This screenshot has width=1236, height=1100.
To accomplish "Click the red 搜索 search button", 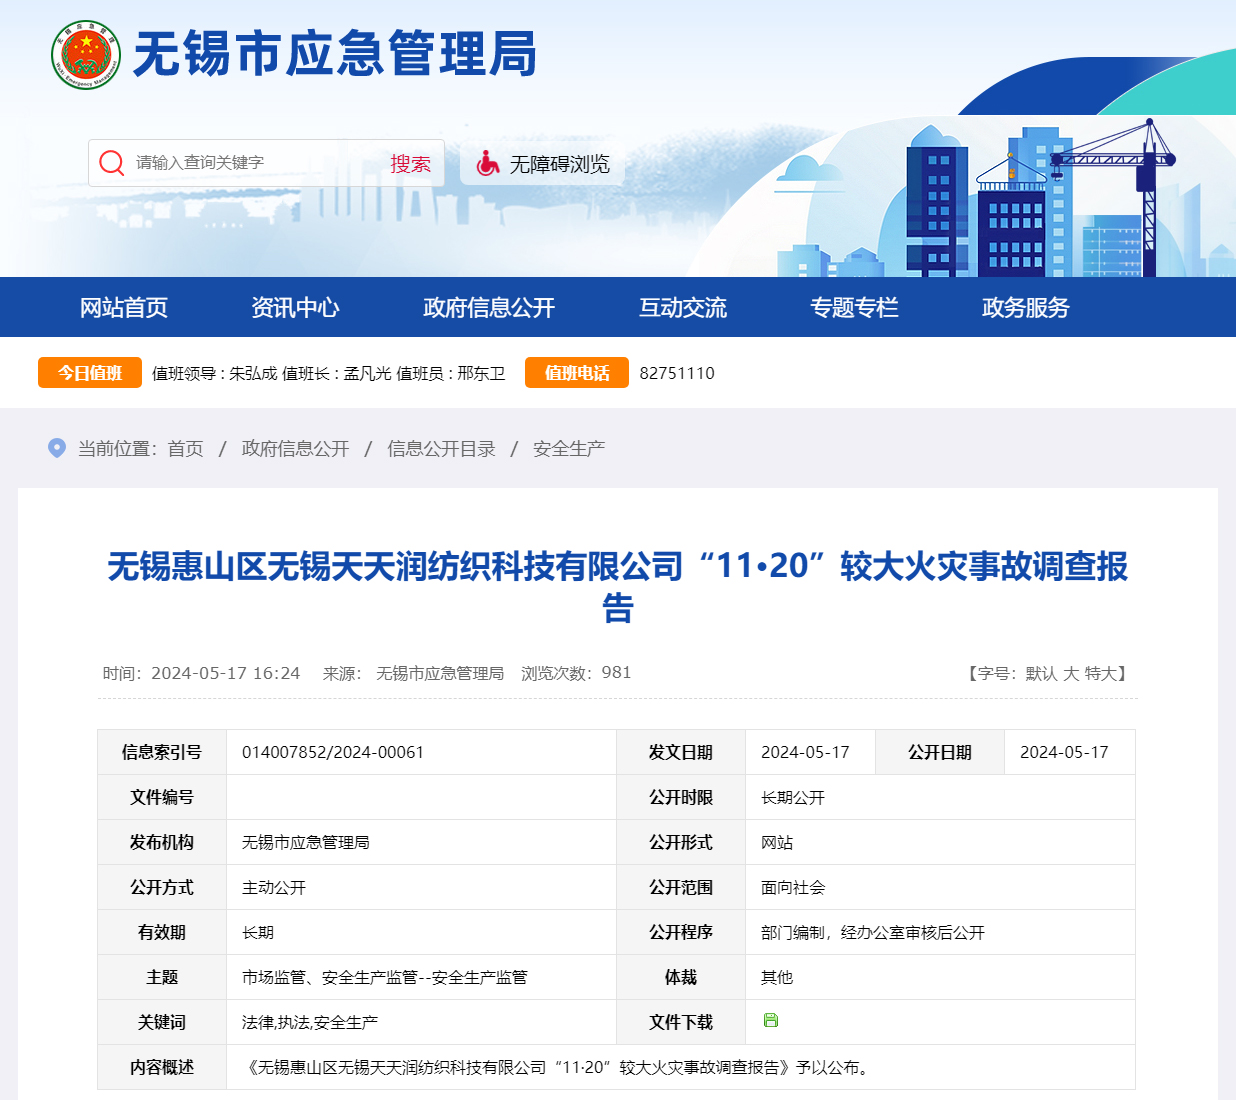I will (411, 163).
